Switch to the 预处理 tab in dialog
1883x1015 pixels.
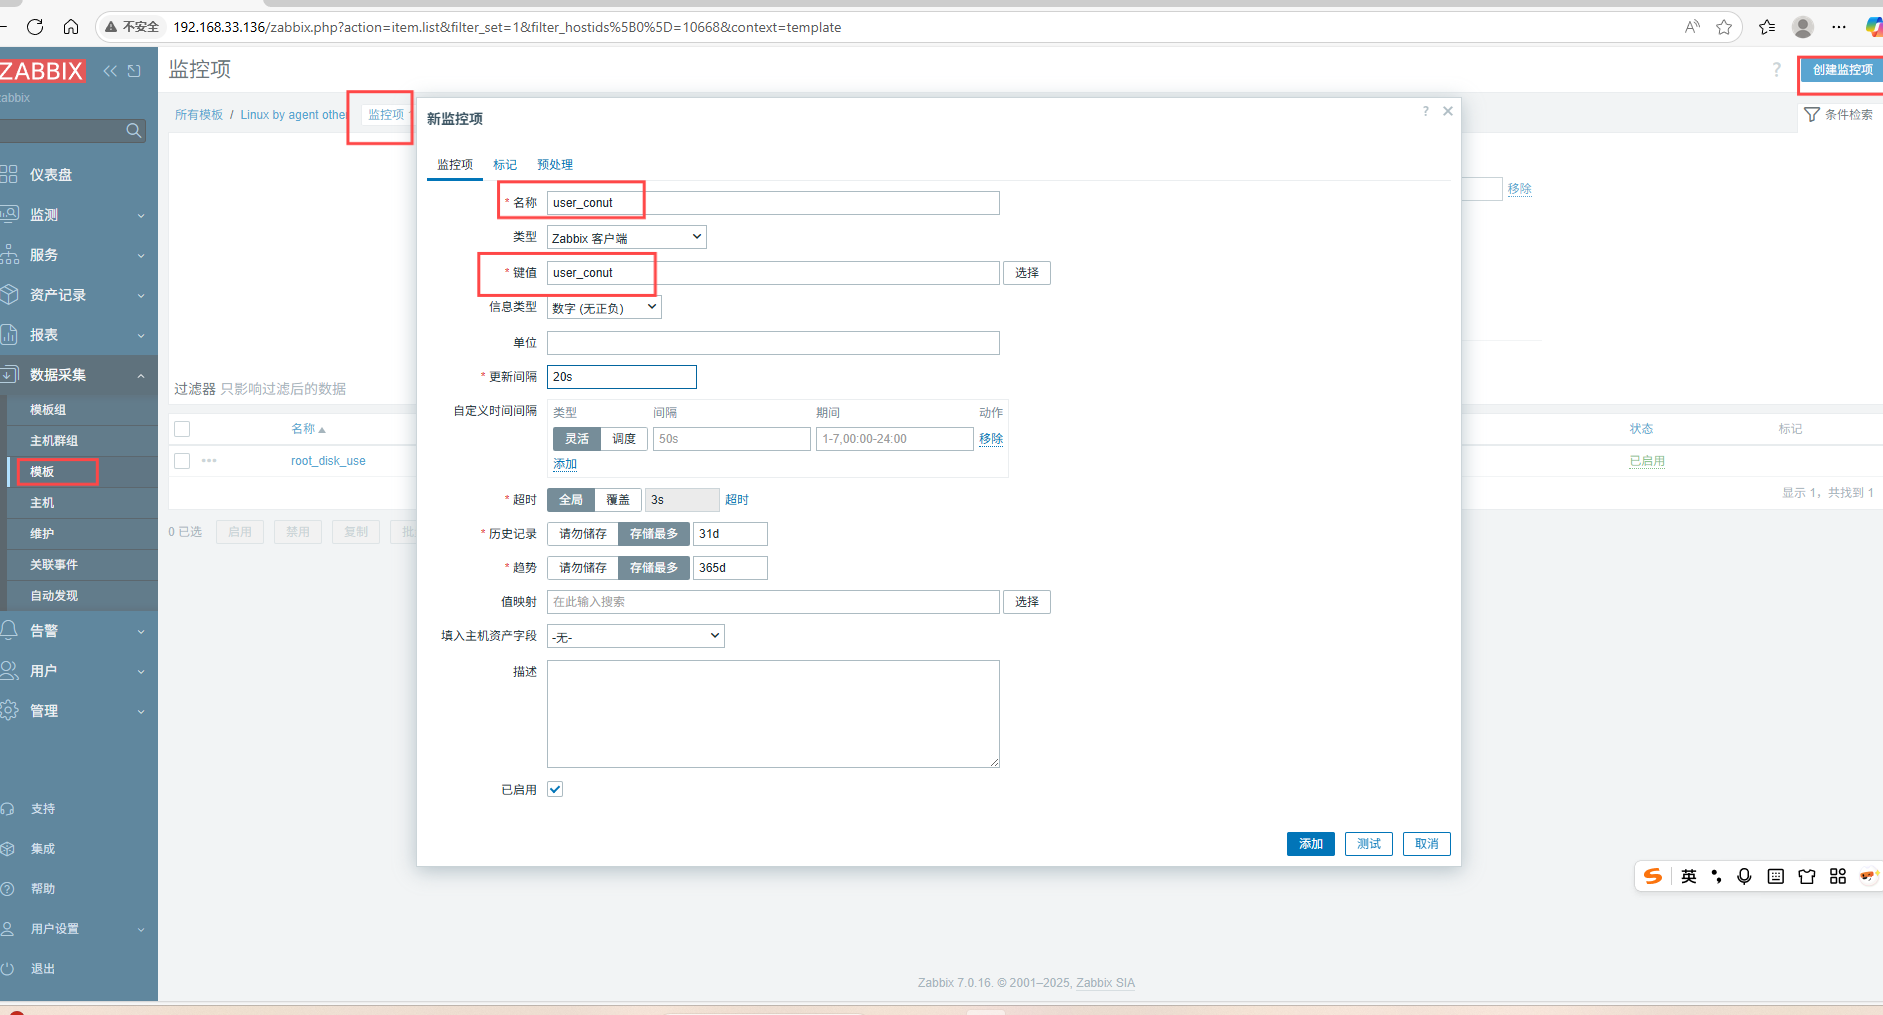click(x=555, y=165)
